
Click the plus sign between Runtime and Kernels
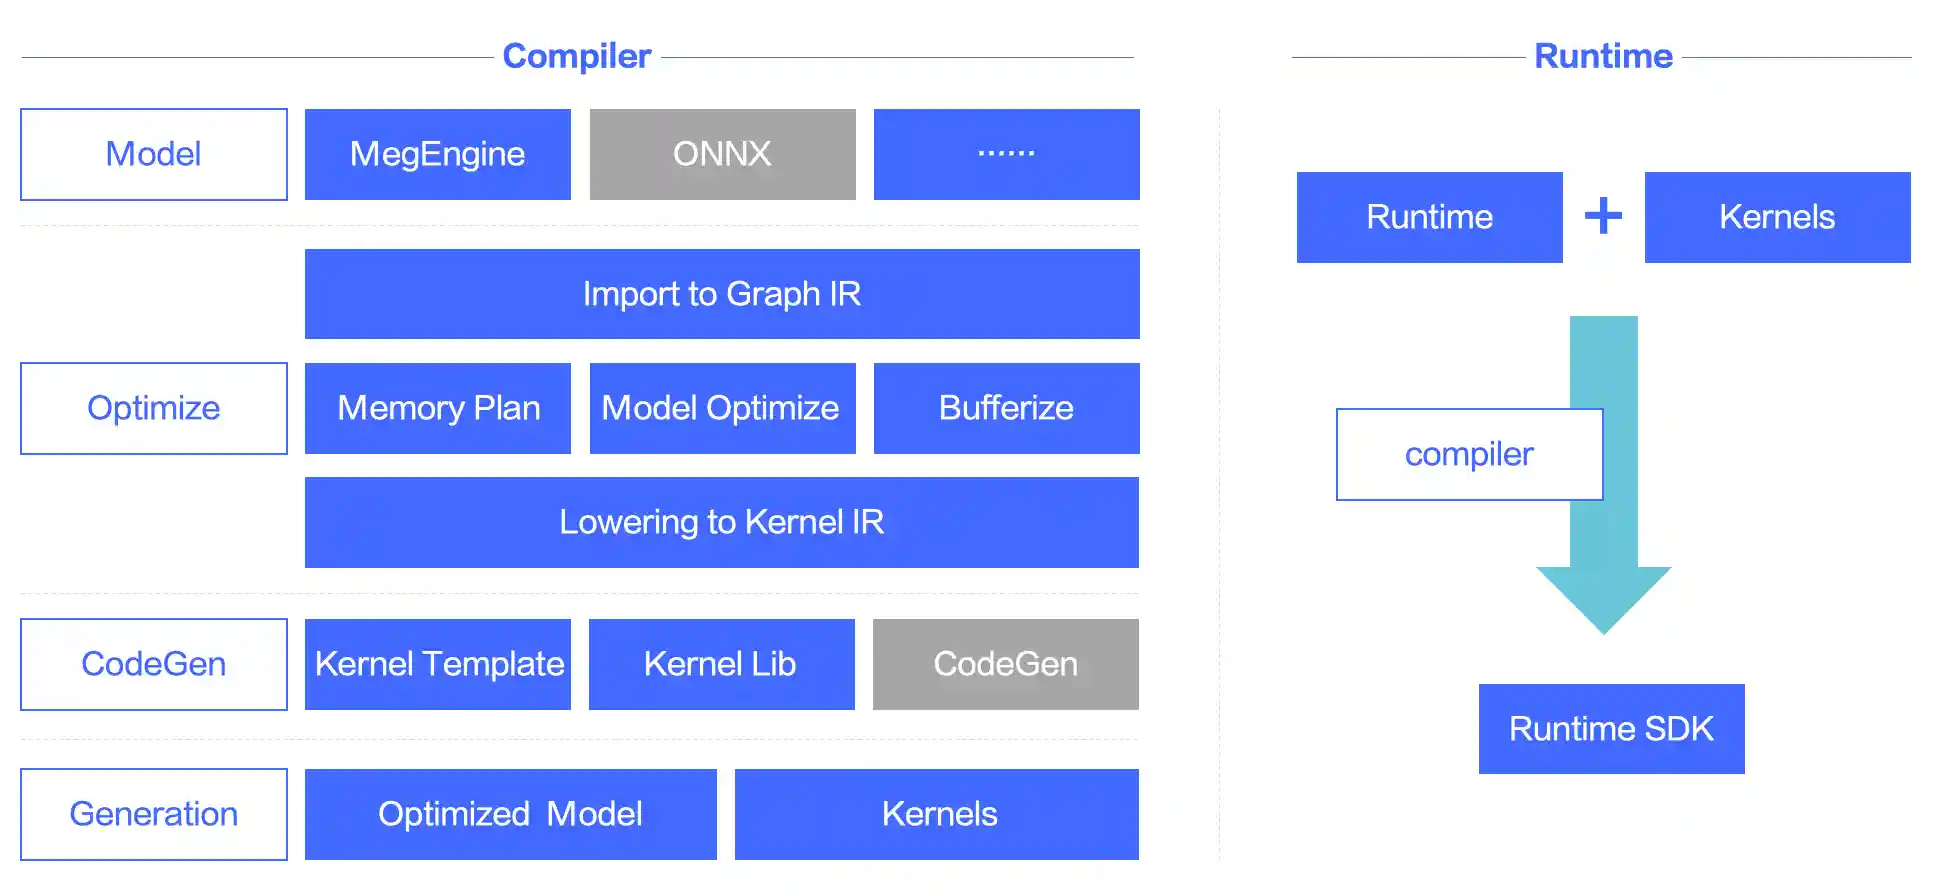pyautogui.click(x=1603, y=216)
